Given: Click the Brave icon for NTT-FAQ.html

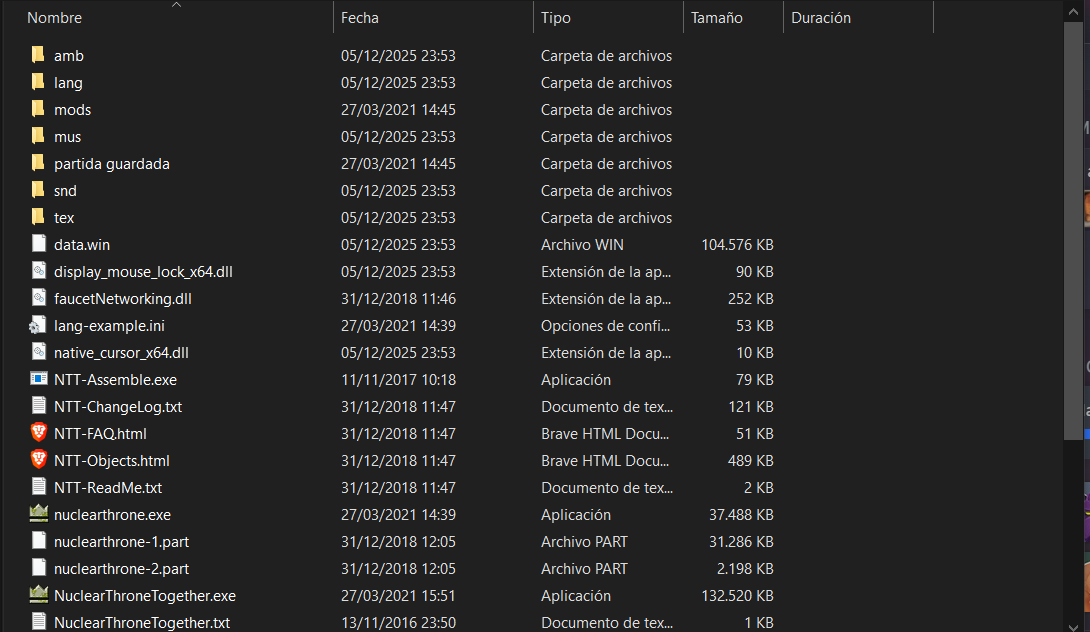Looking at the screenshot, I should [x=39, y=433].
